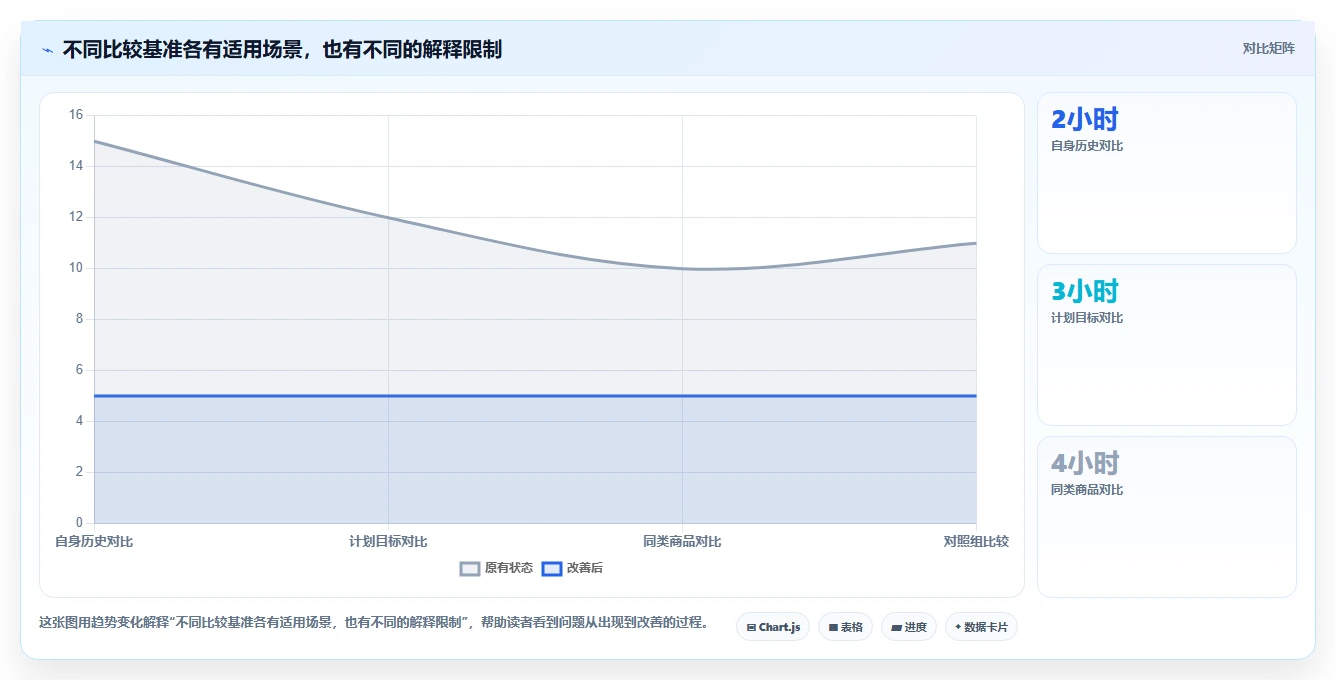Click the icon inside Chart.js tag
Image resolution: width=1336 pixels, height=680 pixels.
point(751,628)
